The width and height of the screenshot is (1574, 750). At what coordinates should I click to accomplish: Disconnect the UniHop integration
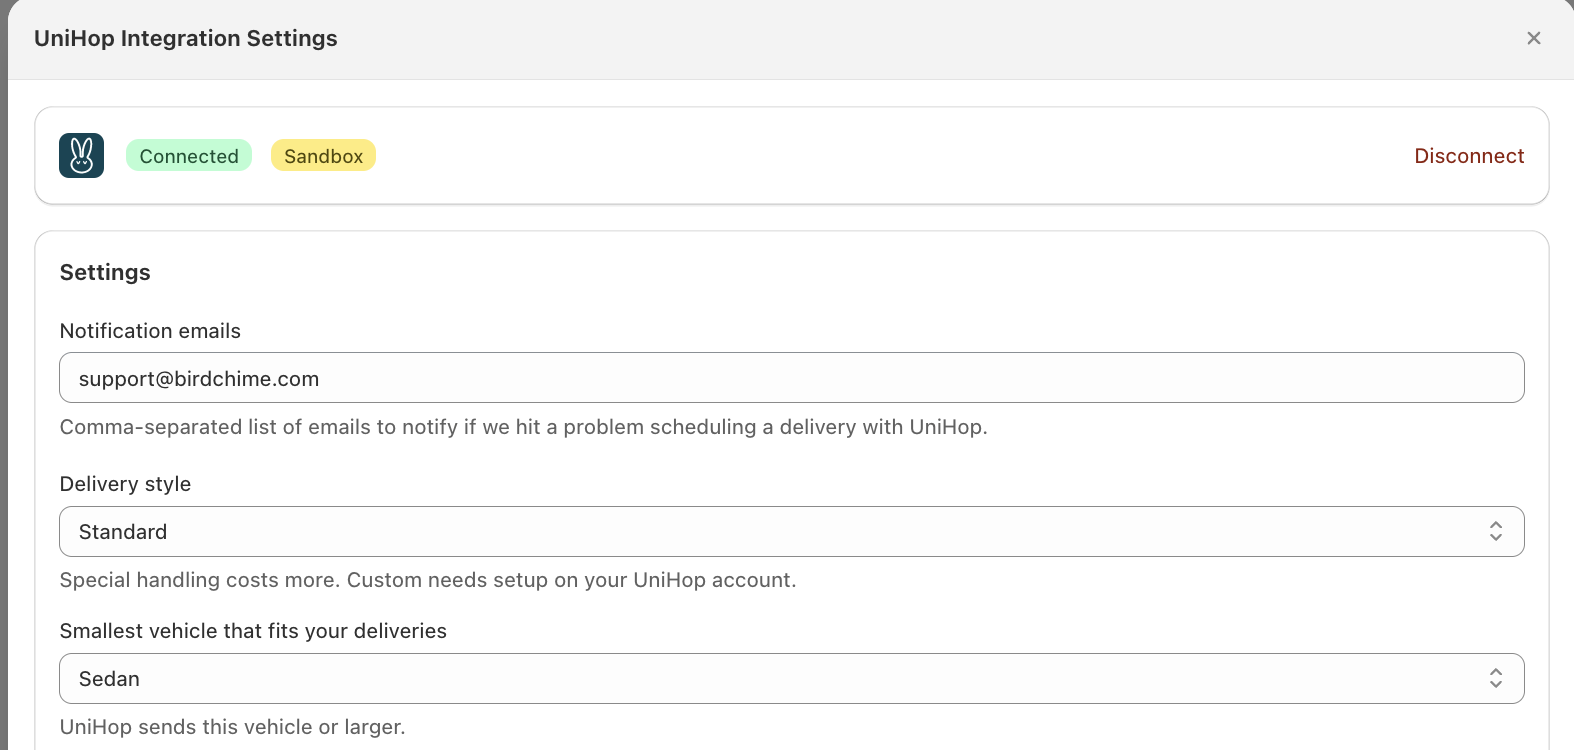click(1469, 156)
